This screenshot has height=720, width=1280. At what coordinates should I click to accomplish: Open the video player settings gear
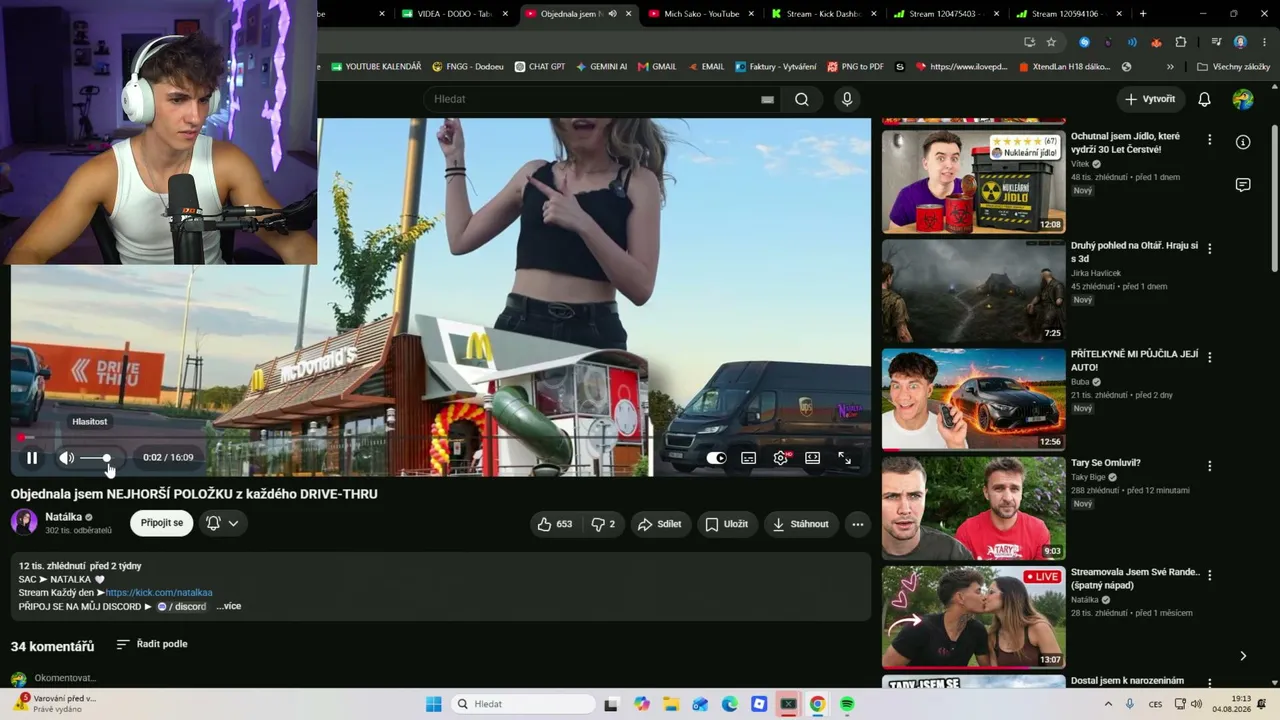pyautogui.click(x=781, y=458)
